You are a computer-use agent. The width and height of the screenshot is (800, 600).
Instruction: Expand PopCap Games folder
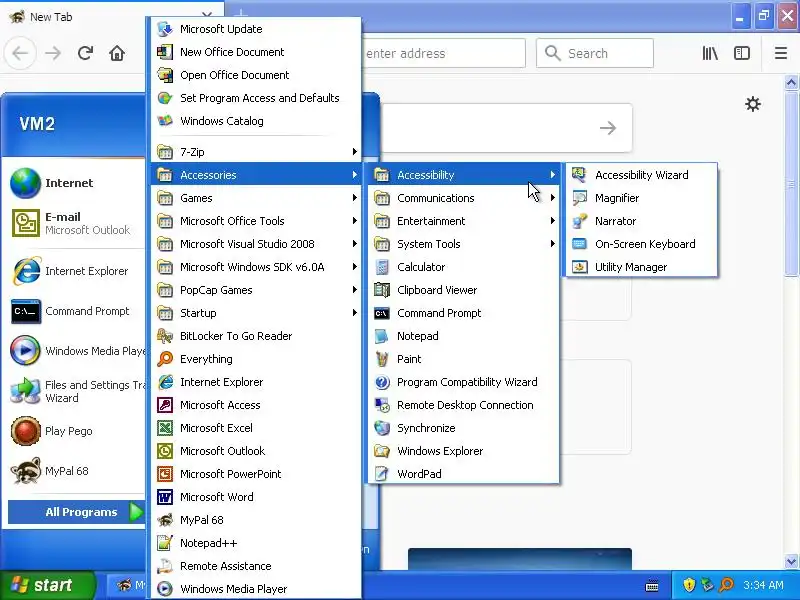(256, 290)
